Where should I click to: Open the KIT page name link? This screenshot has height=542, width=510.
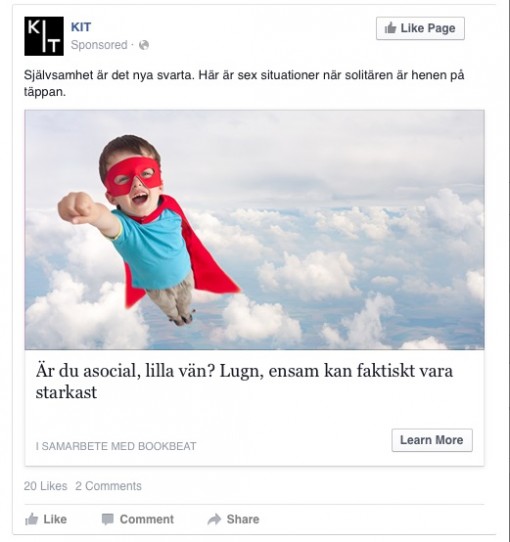(x=81, y=27)
